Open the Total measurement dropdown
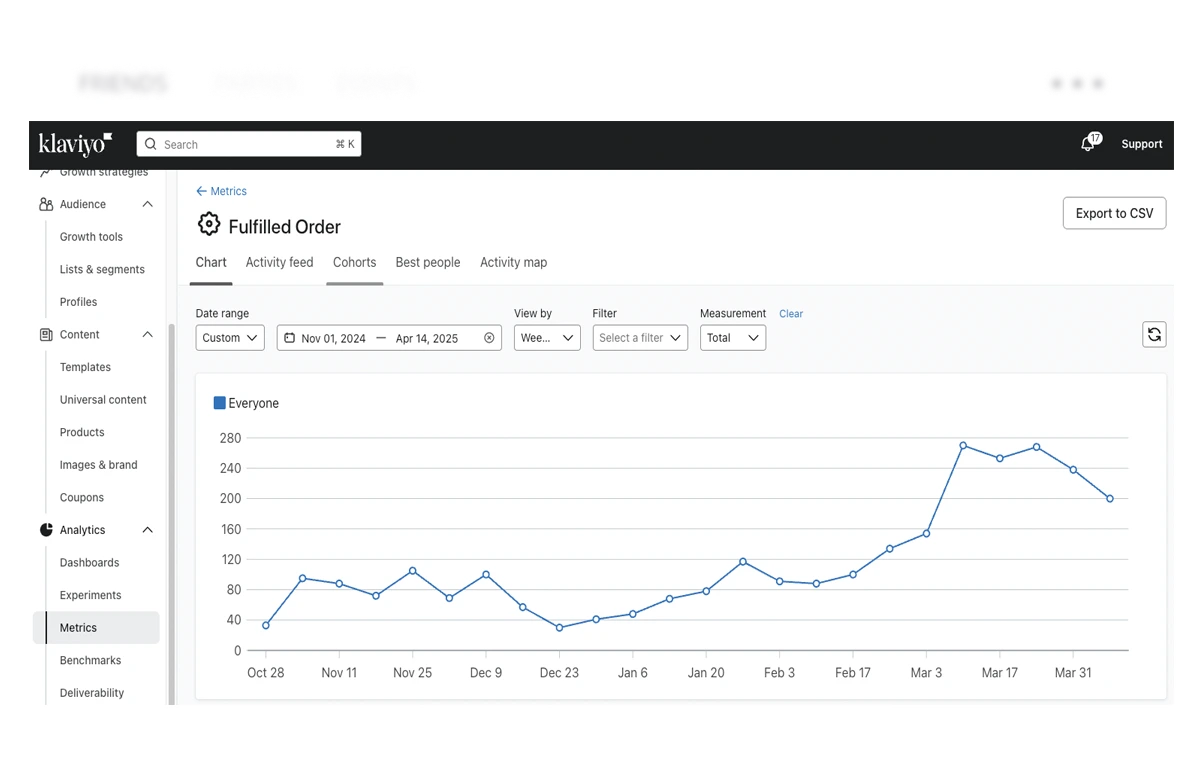This screenshot has width=1200, height=775. (733, 338)
